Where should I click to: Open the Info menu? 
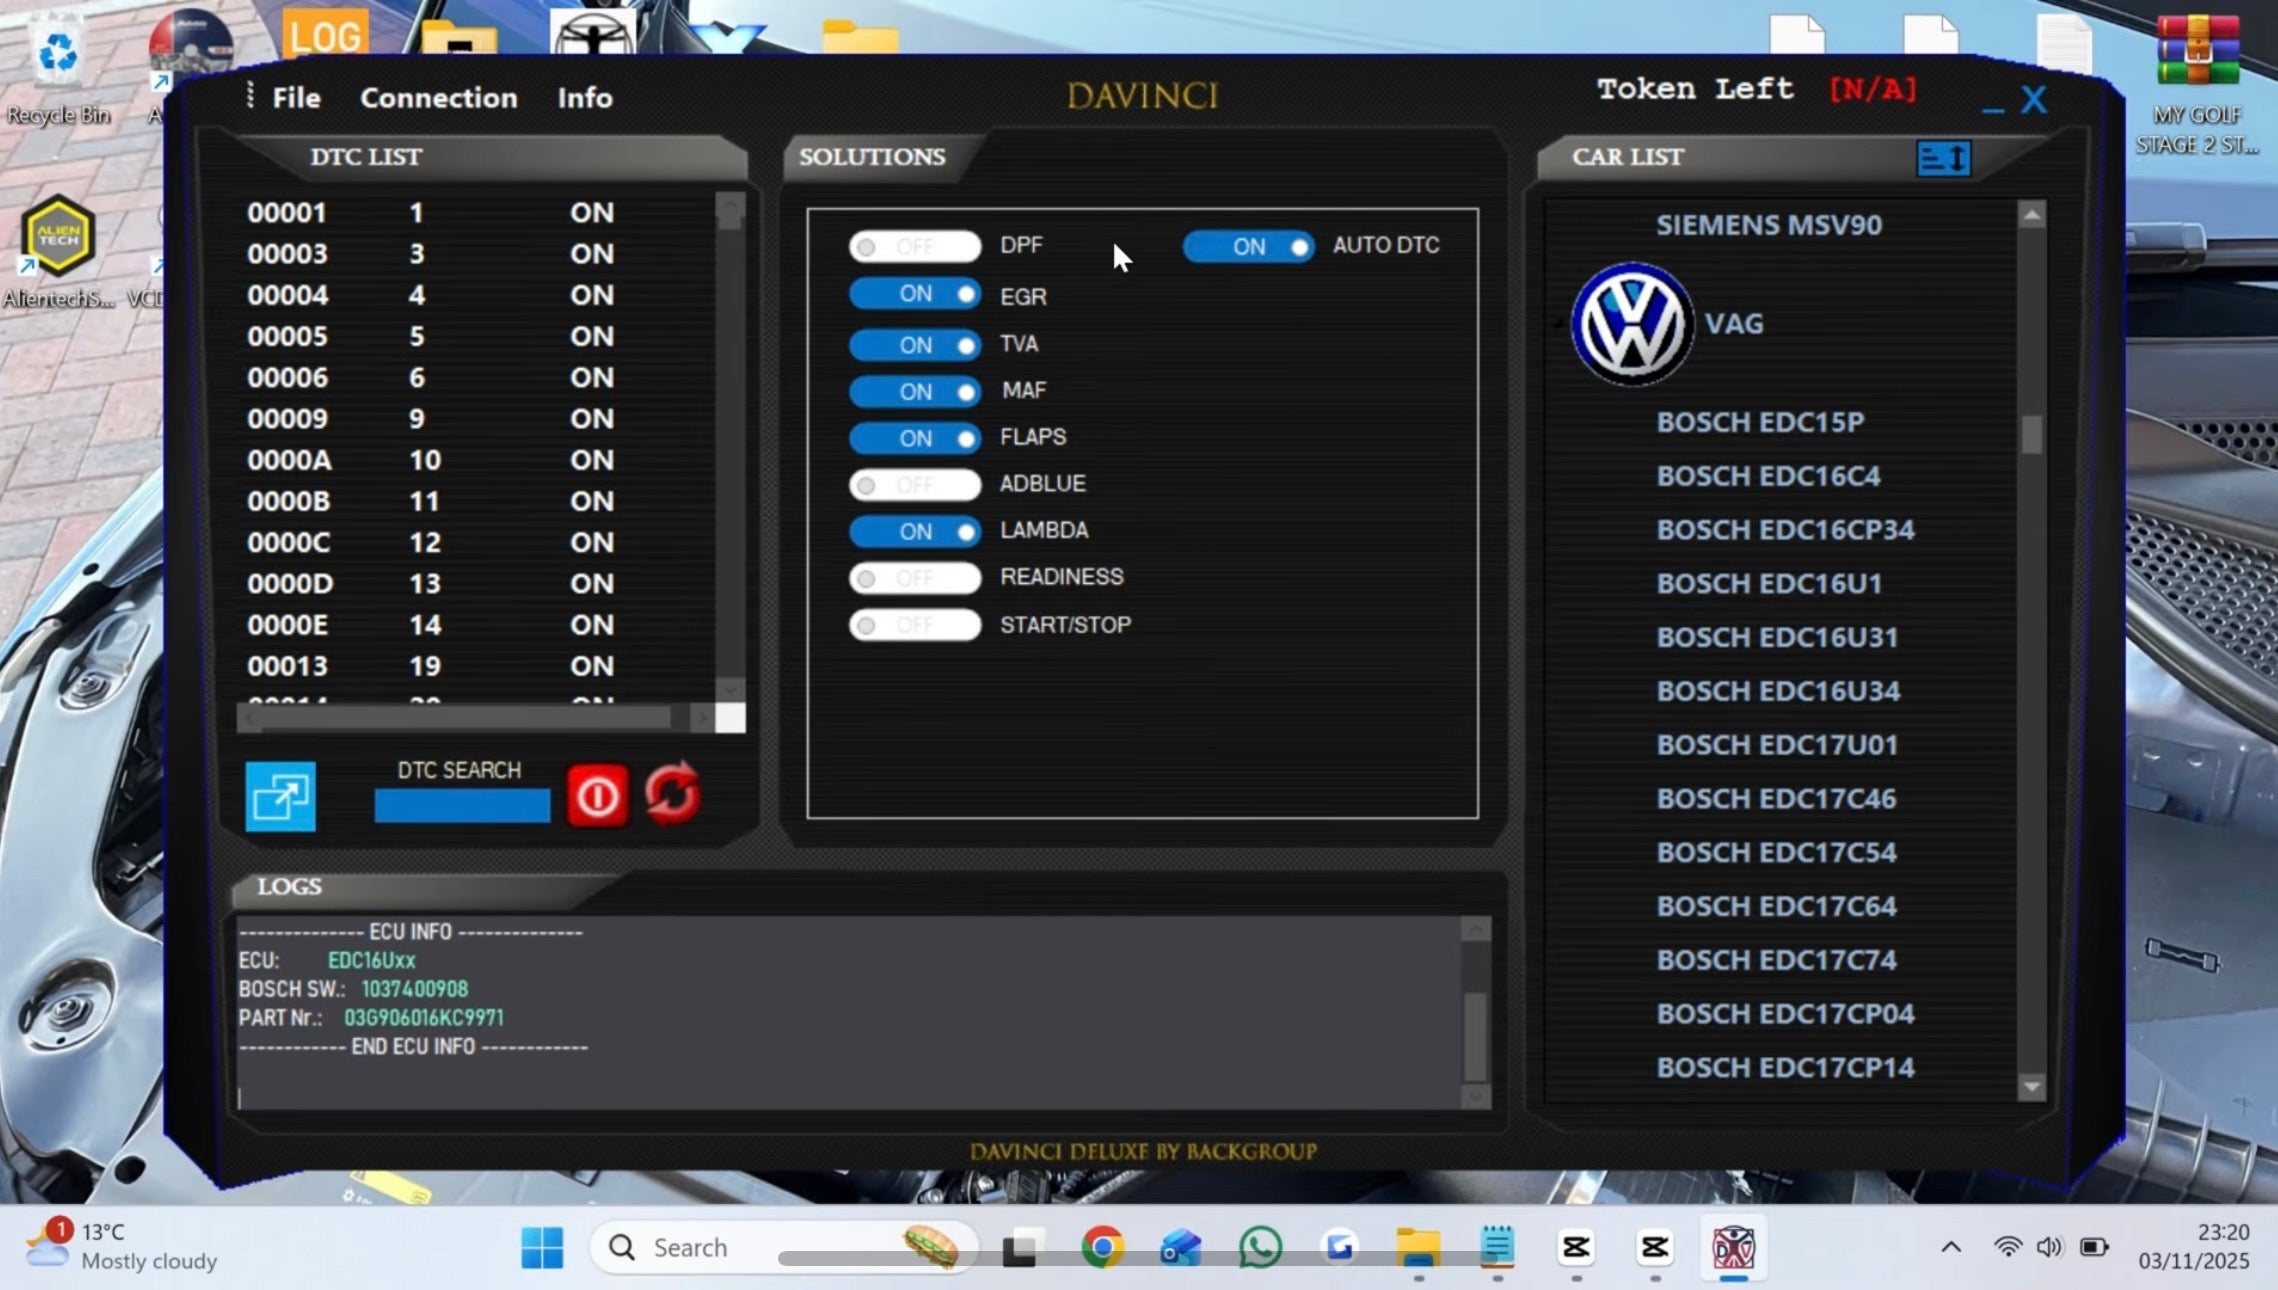tap(584, 97)
